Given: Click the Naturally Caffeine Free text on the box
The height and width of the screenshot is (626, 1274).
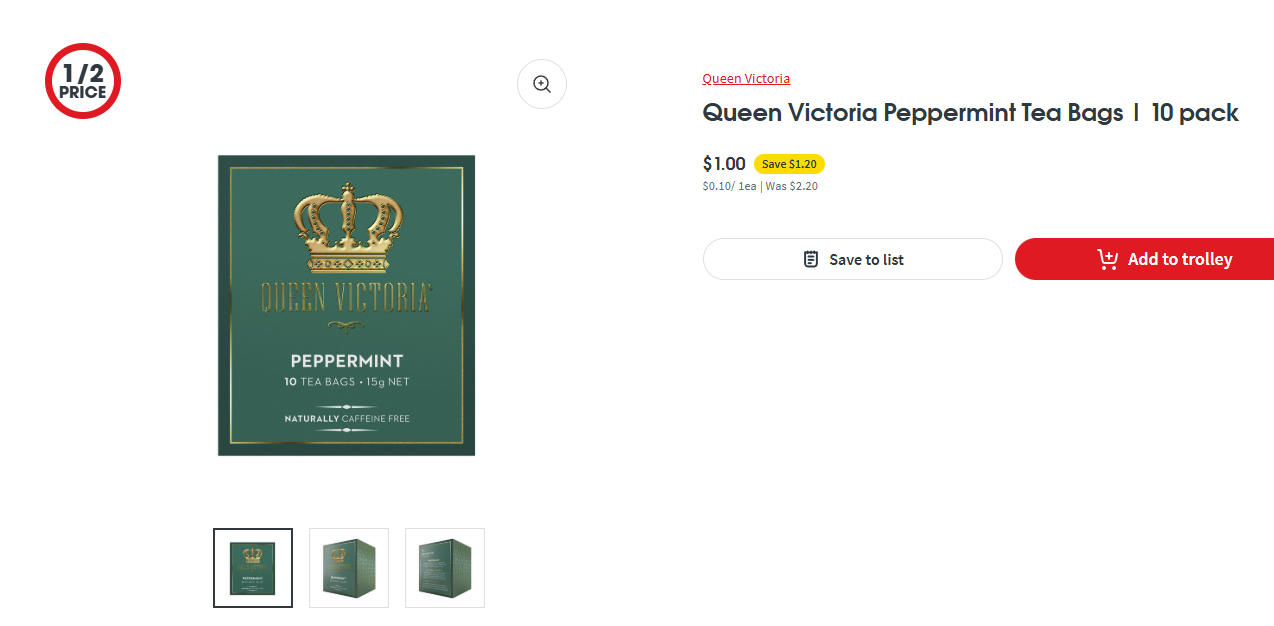Looking at the screenshot, I should [346, 418].
